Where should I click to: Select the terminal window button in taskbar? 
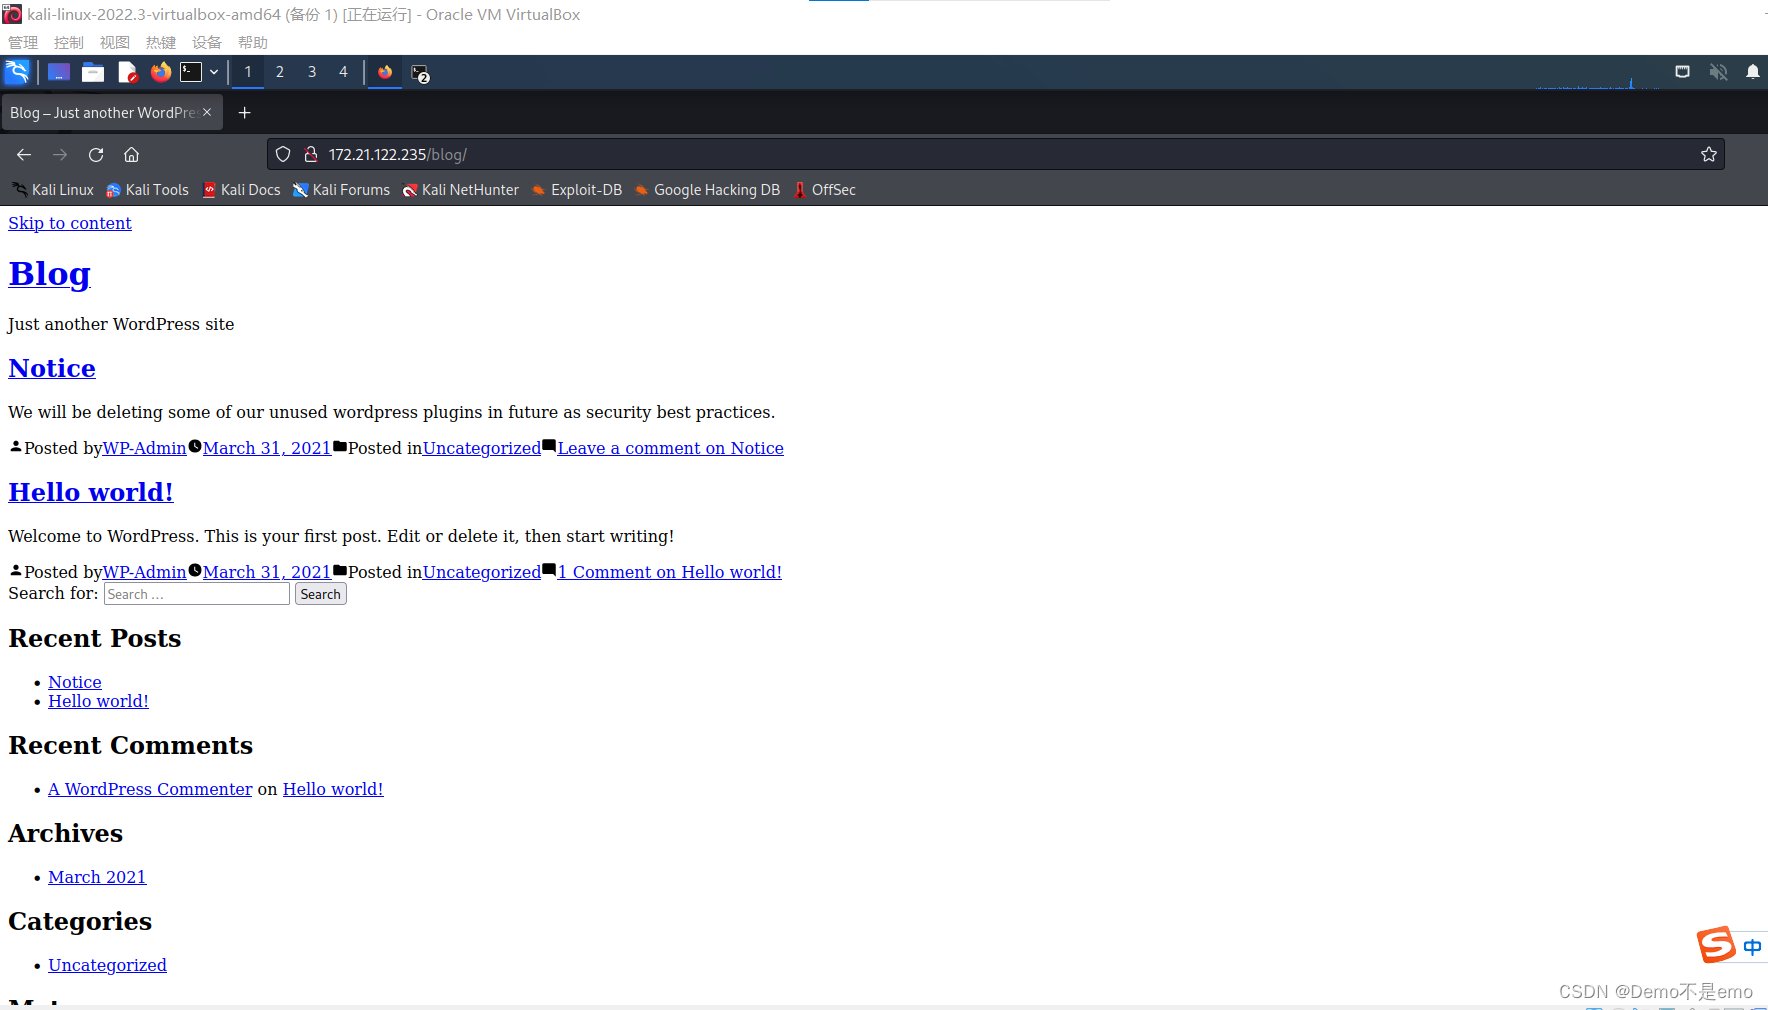[x=420, y=73]
